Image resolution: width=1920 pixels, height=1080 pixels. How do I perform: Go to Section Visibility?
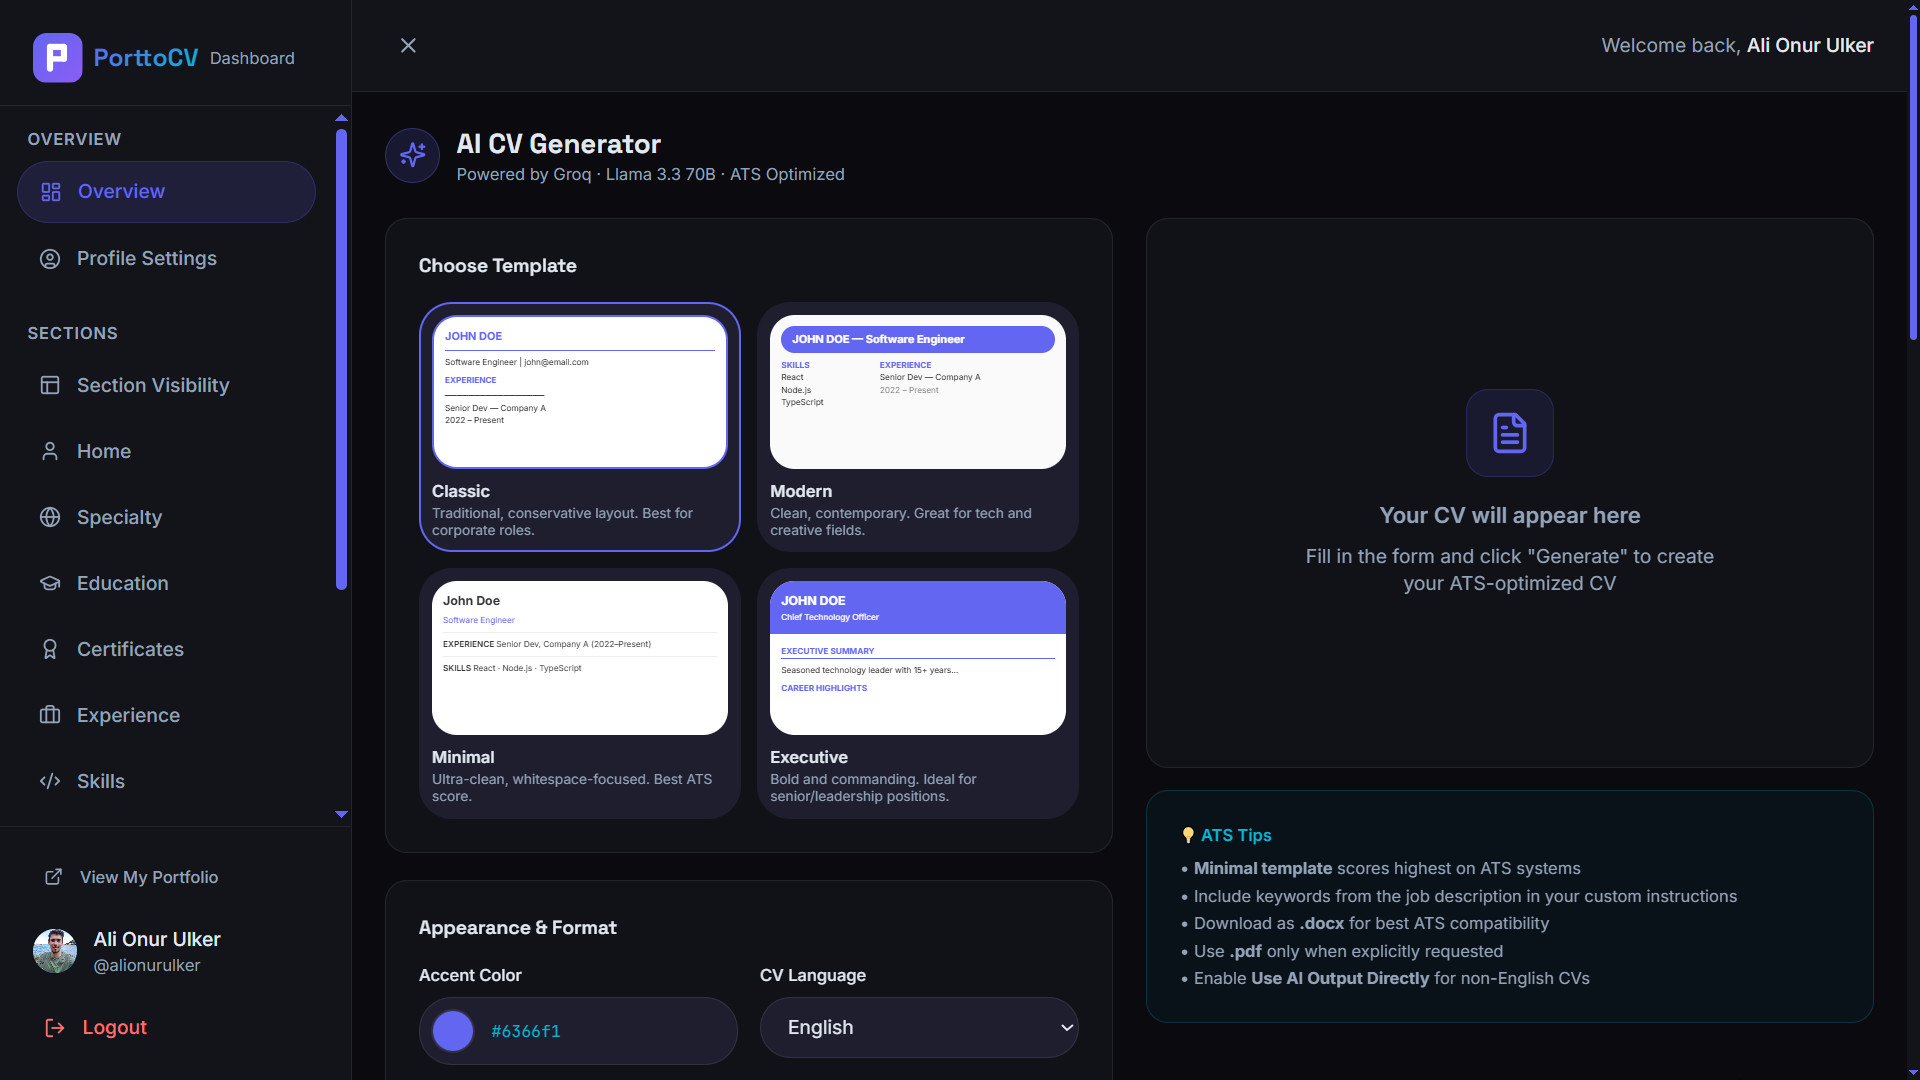[166, 385]
